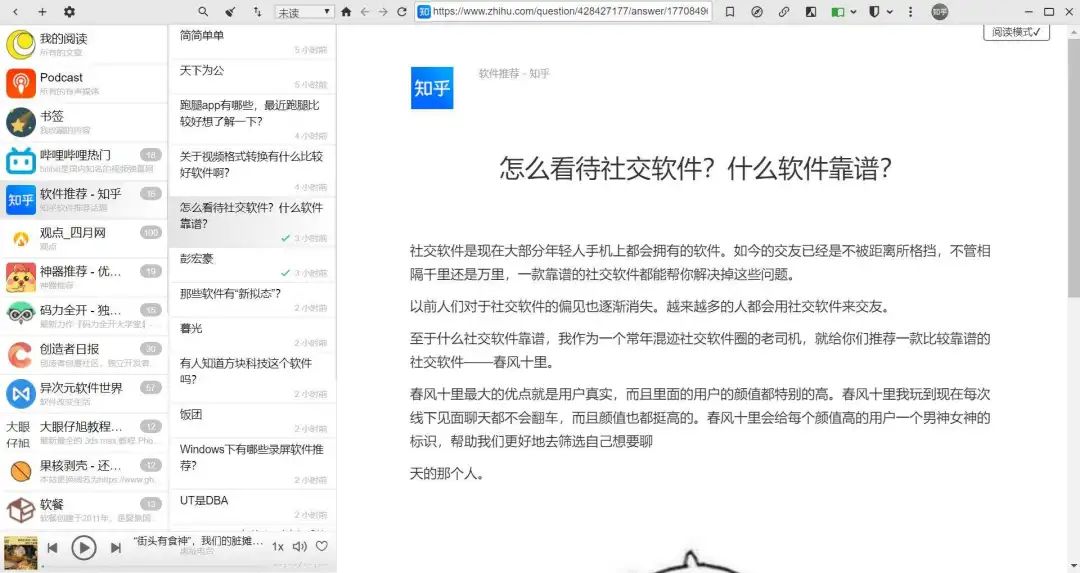Open the article 跑腿app有哪些

click(252, 119)
